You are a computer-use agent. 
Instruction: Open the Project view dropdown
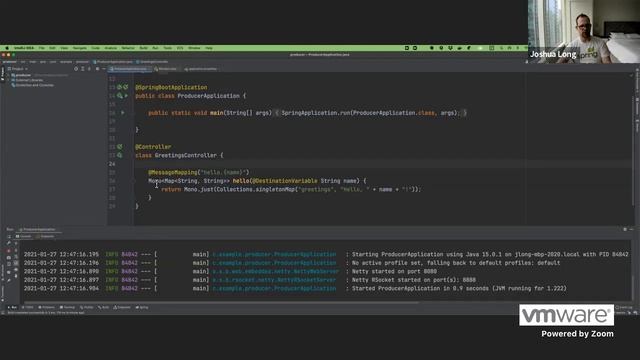click(18, 69)
